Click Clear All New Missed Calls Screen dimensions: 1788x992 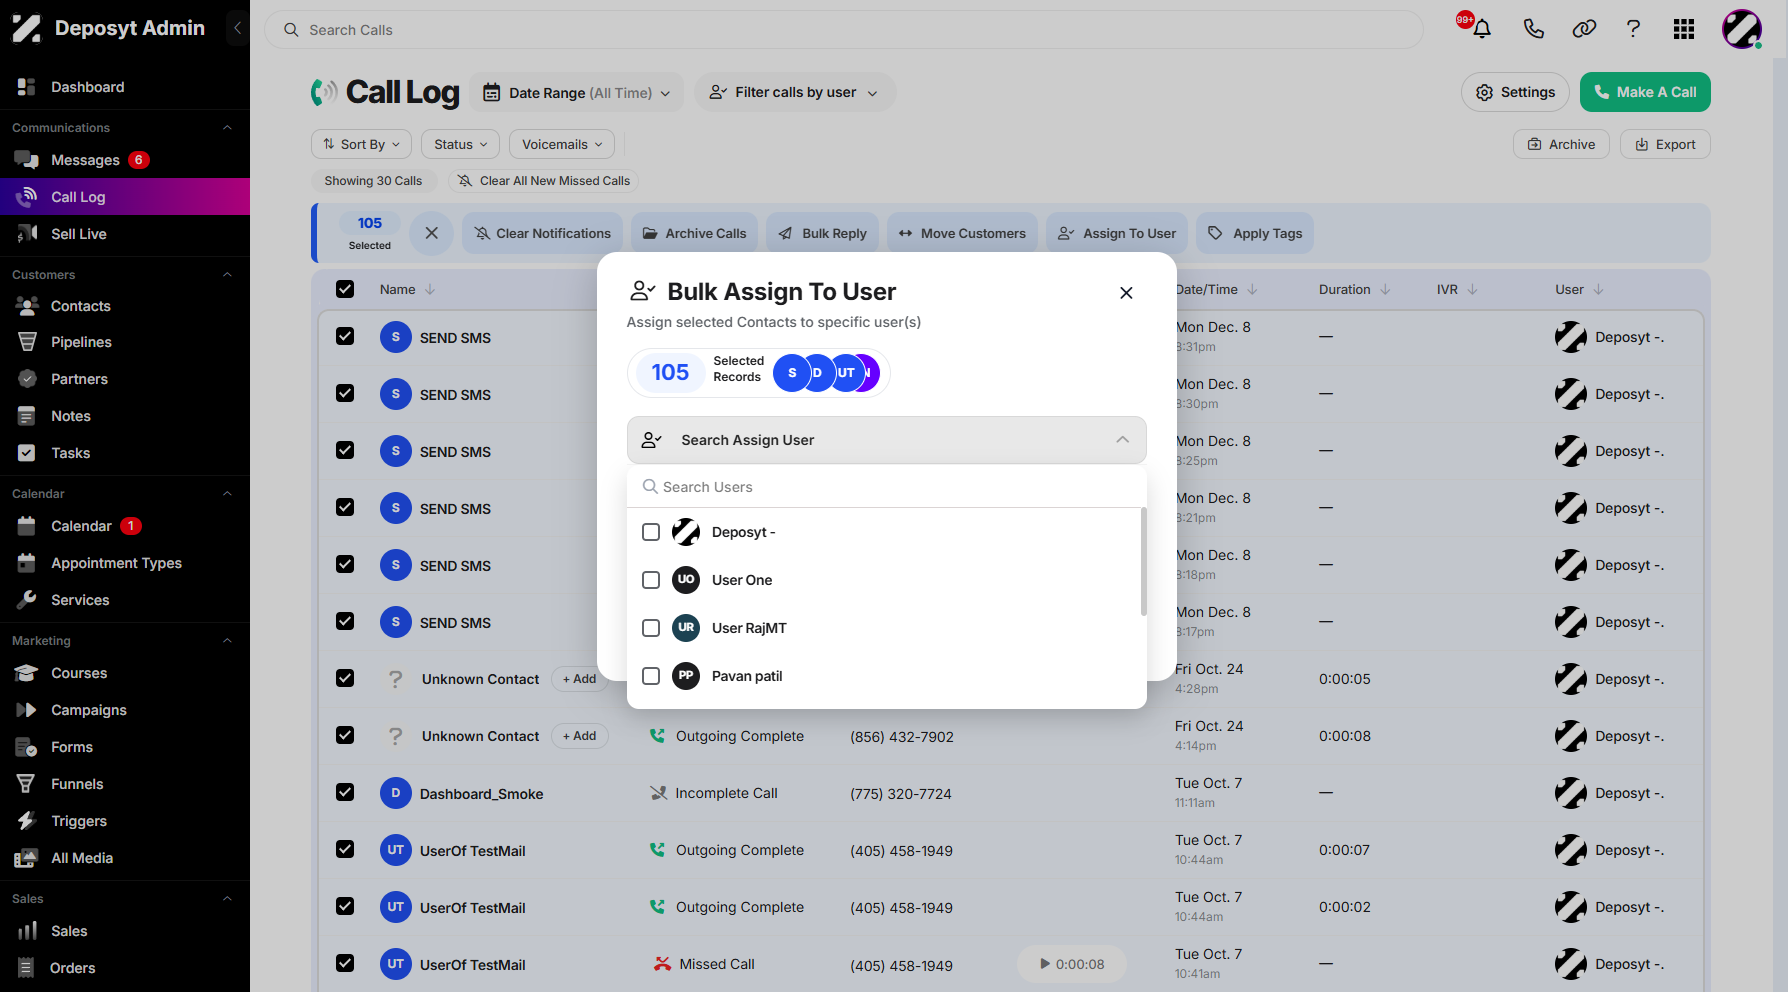point(544,181)
